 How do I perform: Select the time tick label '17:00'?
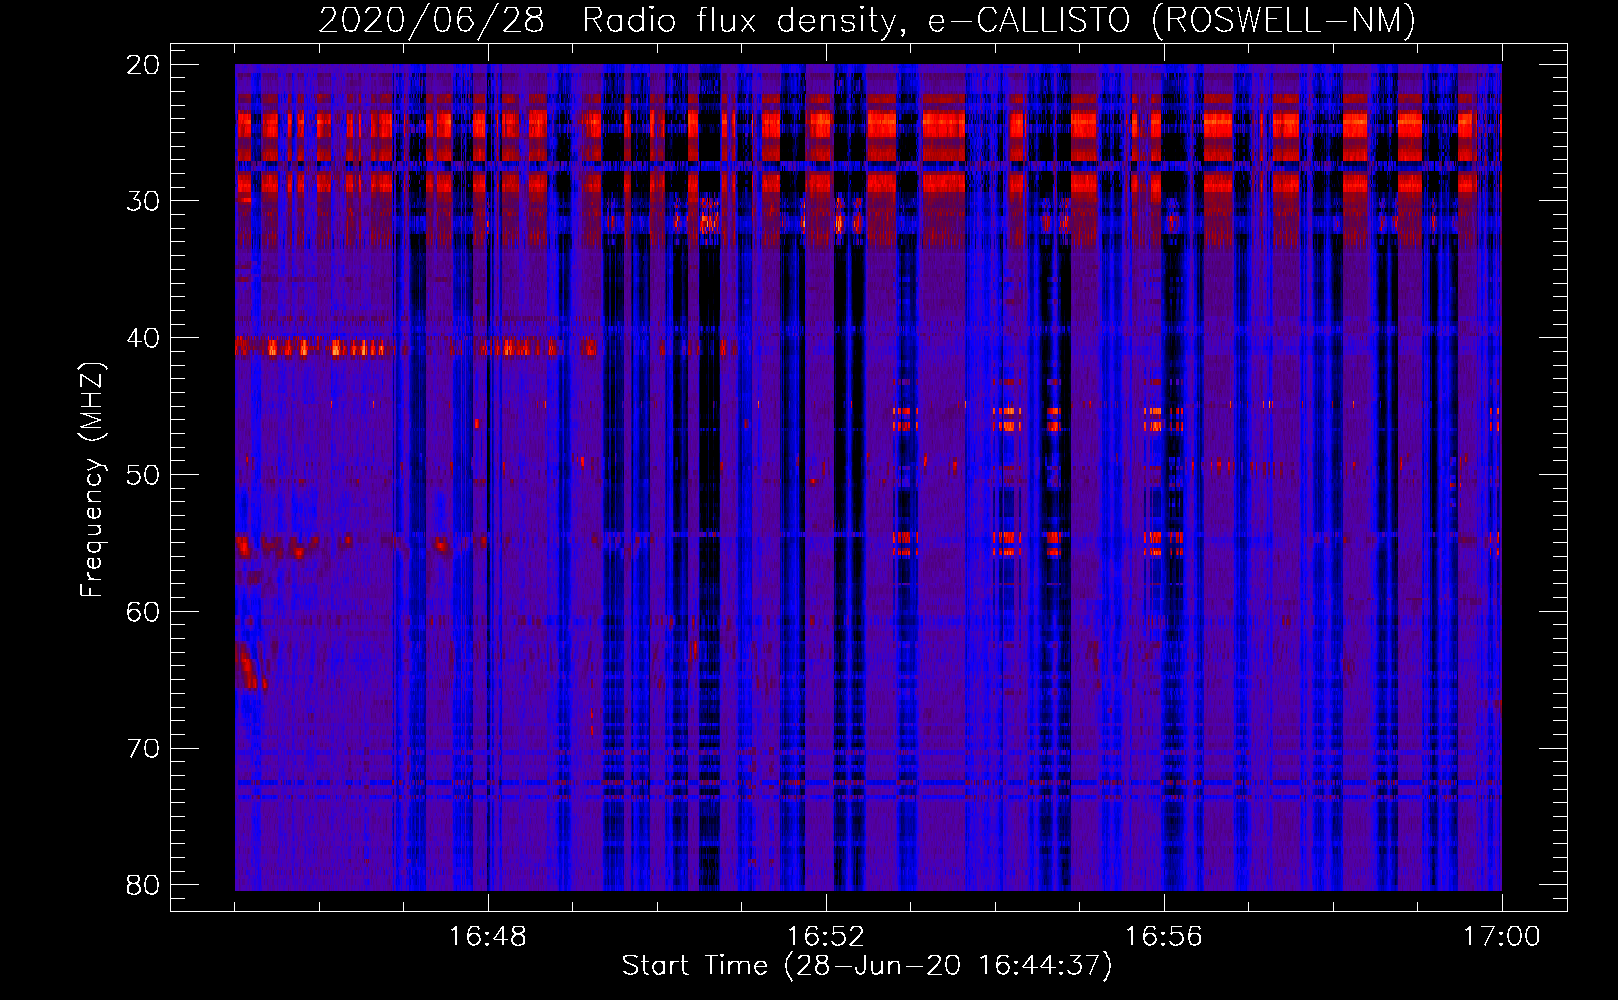pos(1502,937)
